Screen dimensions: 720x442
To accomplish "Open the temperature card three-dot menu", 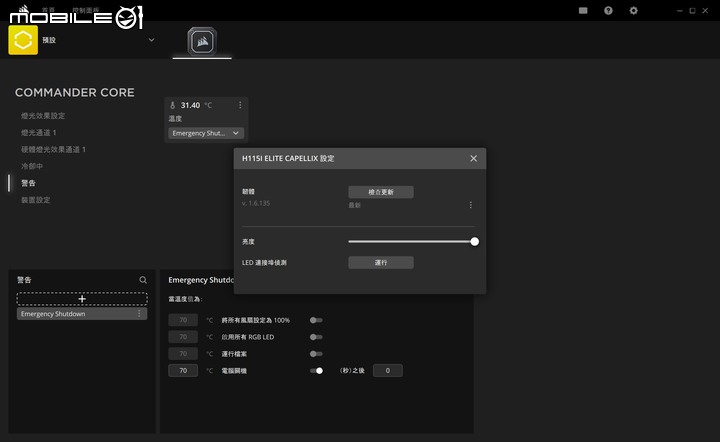I will tap(240, 105).
